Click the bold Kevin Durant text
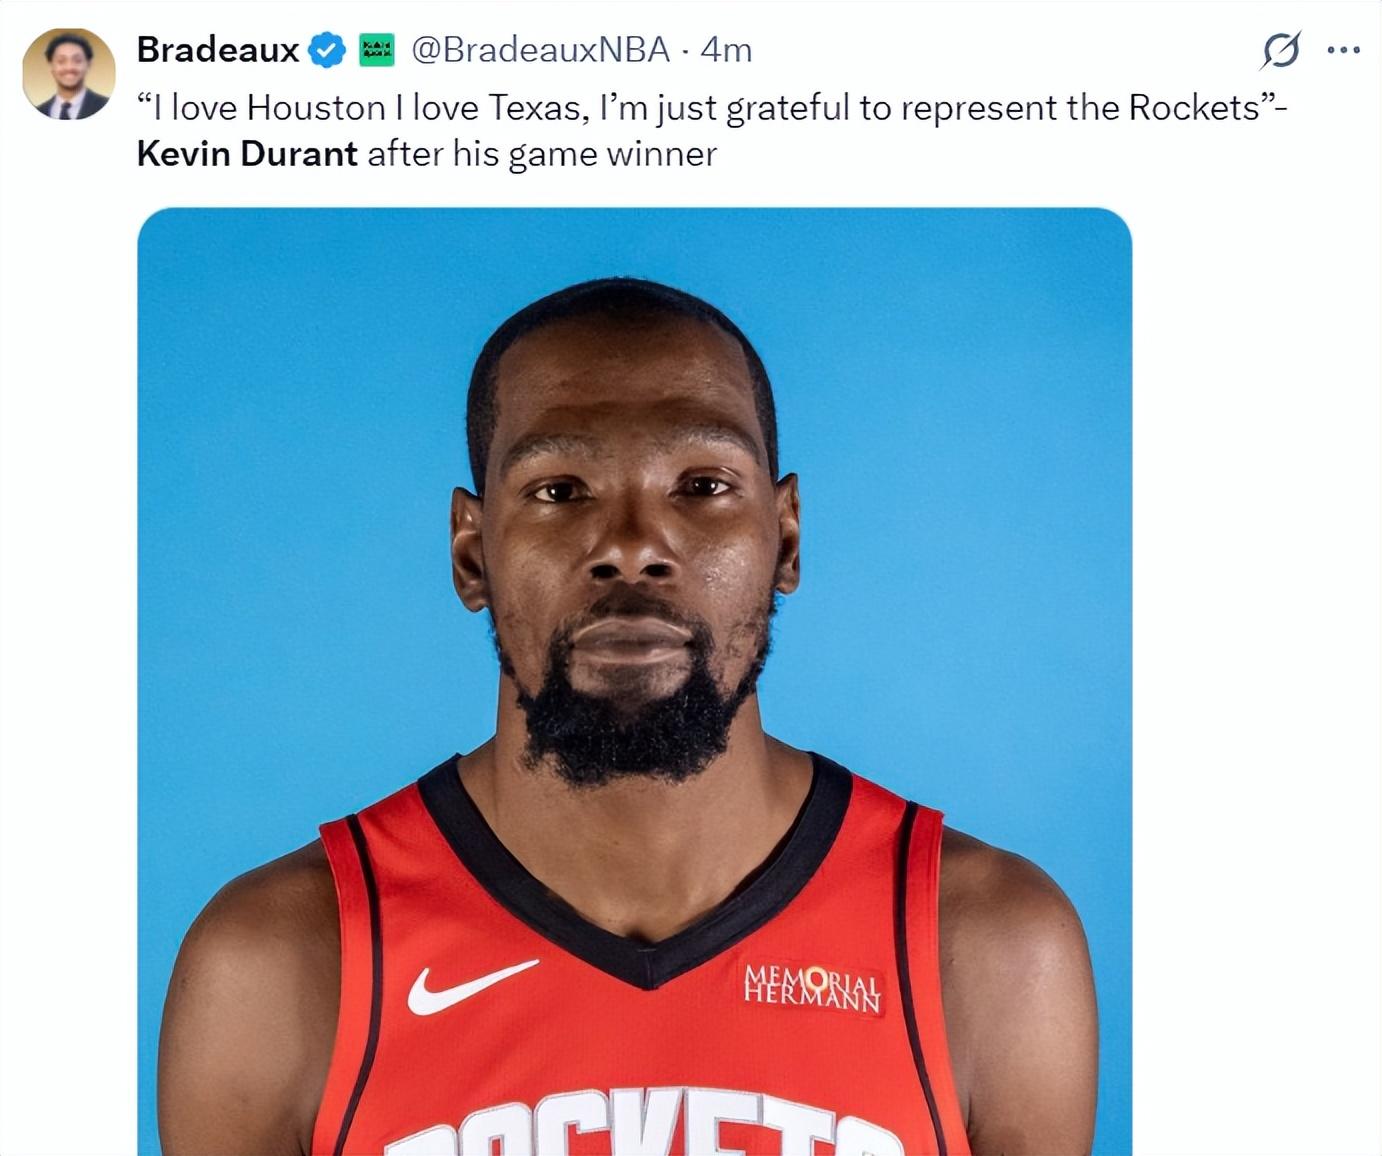 point(247,154)
